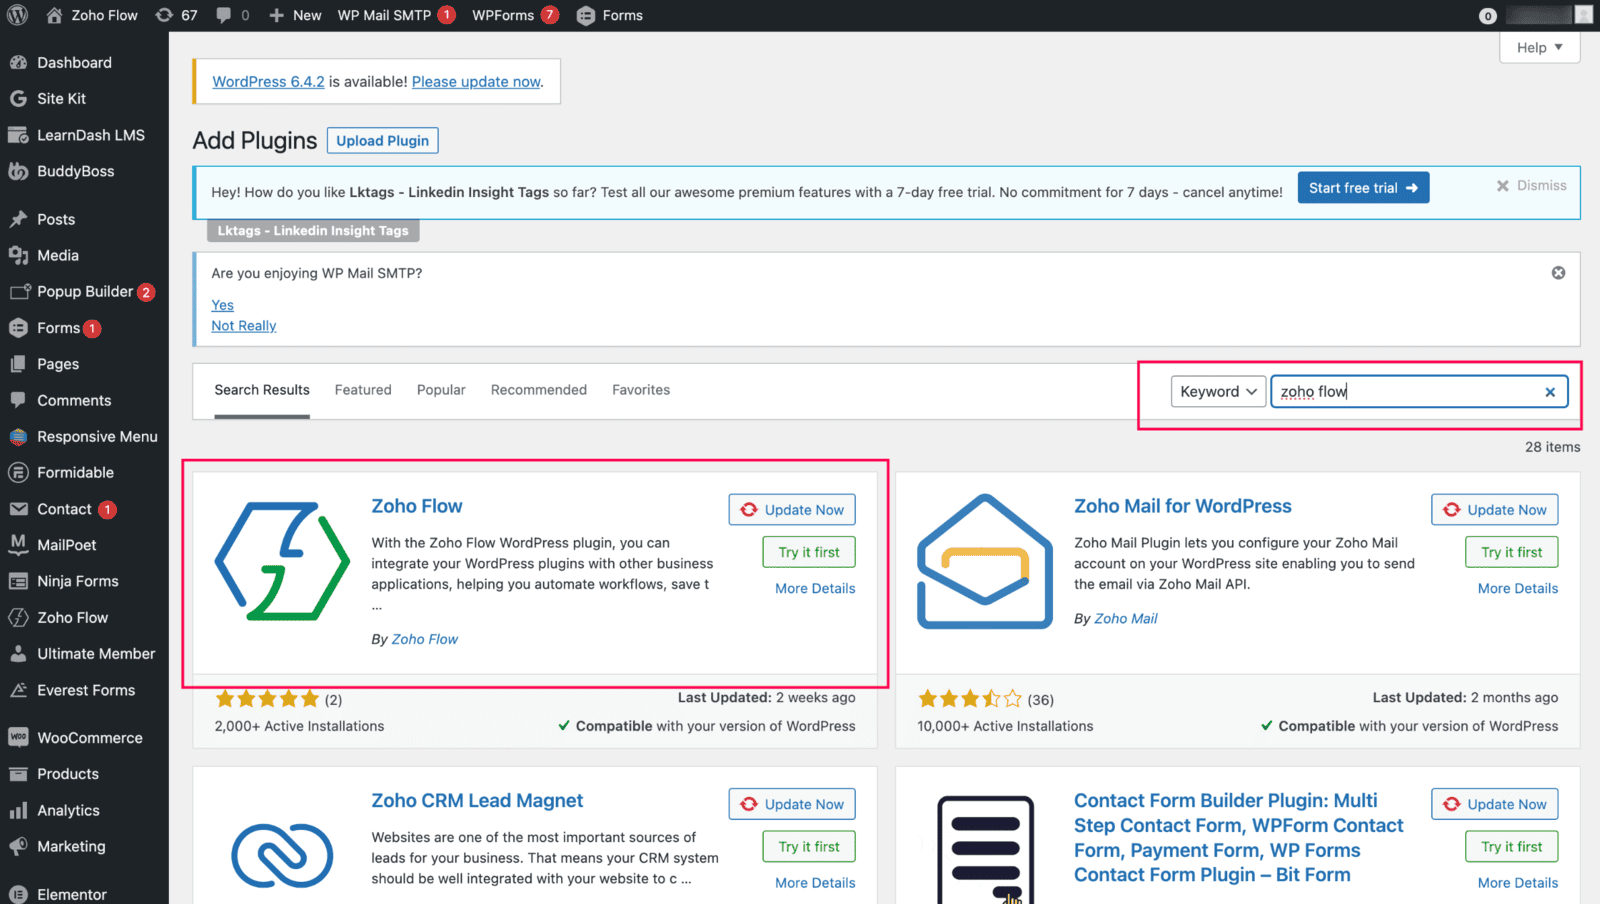This screenshot has height=904, width=1600.
Task: Open Ultimate Member sidebar icon
Action: click(18, 653)
